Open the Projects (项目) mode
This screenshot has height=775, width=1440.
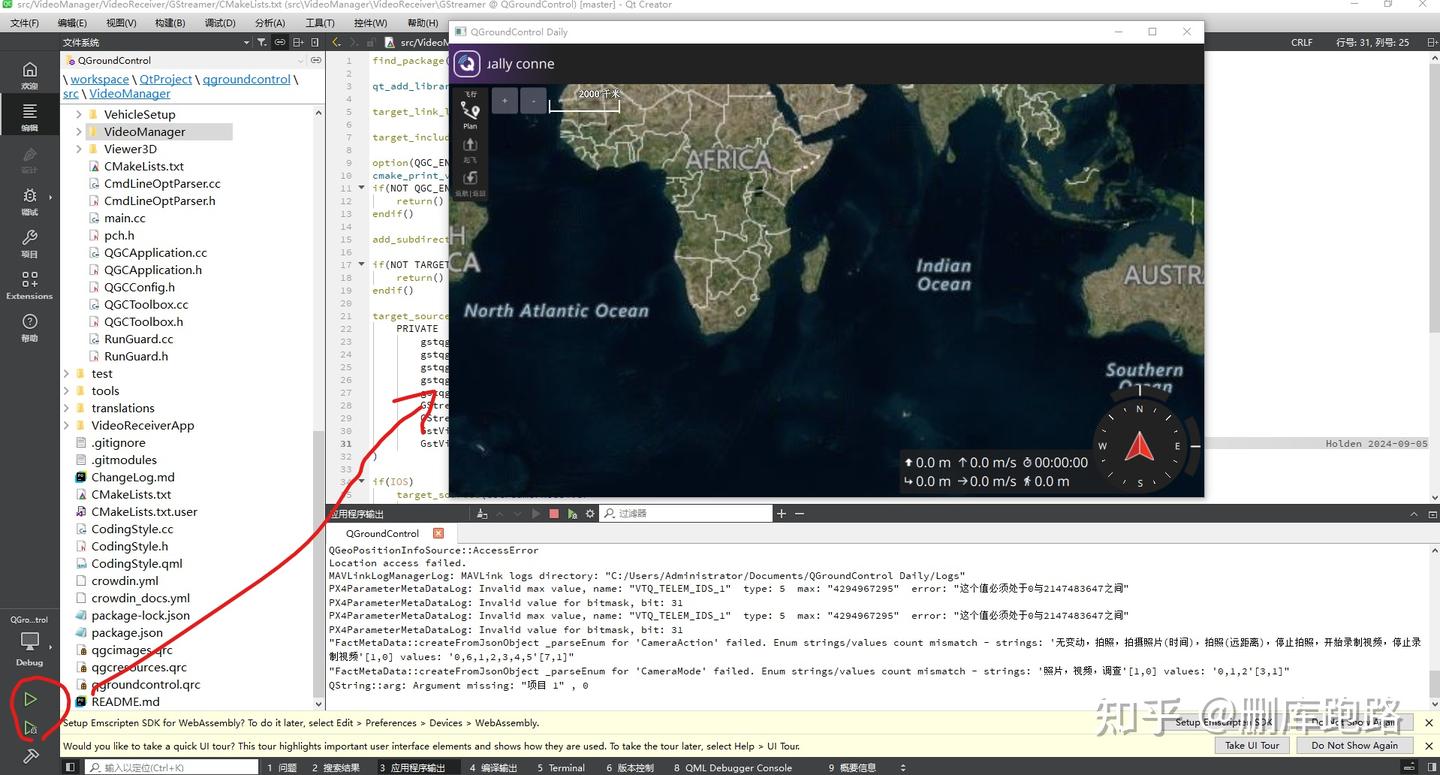(x=29, y=243)
